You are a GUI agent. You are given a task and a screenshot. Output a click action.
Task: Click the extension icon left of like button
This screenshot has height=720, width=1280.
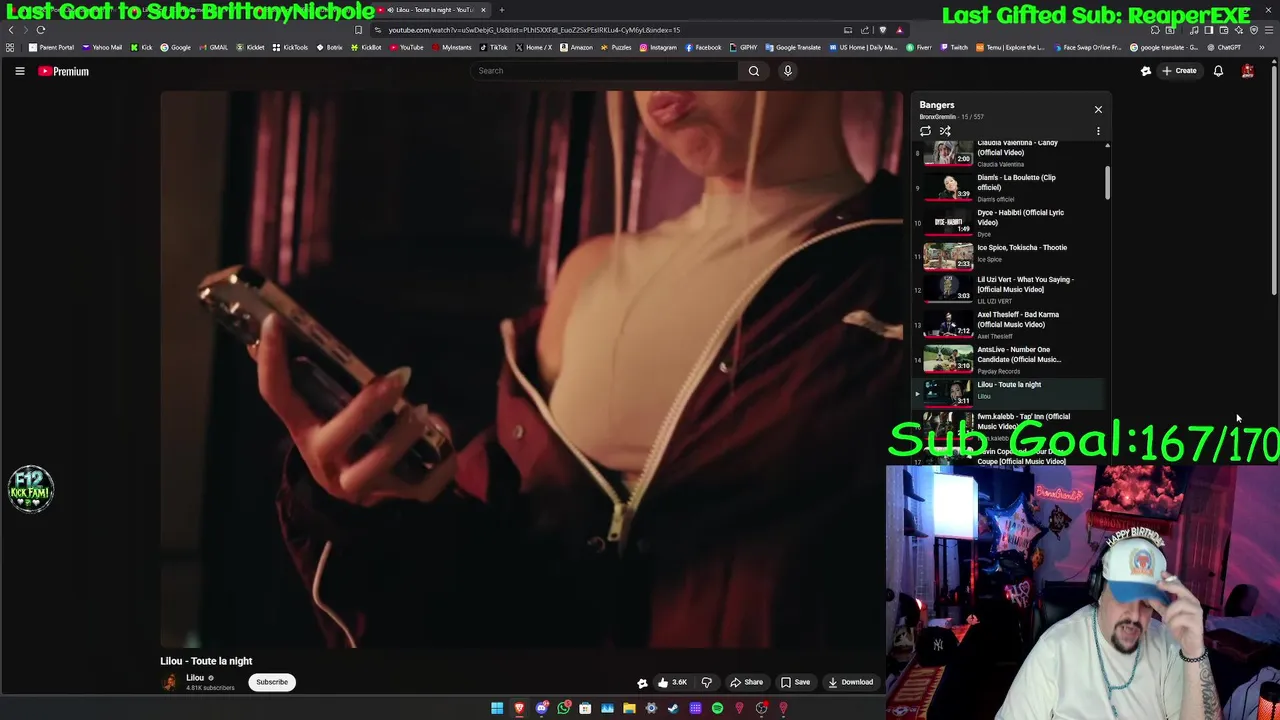(642, 683)
